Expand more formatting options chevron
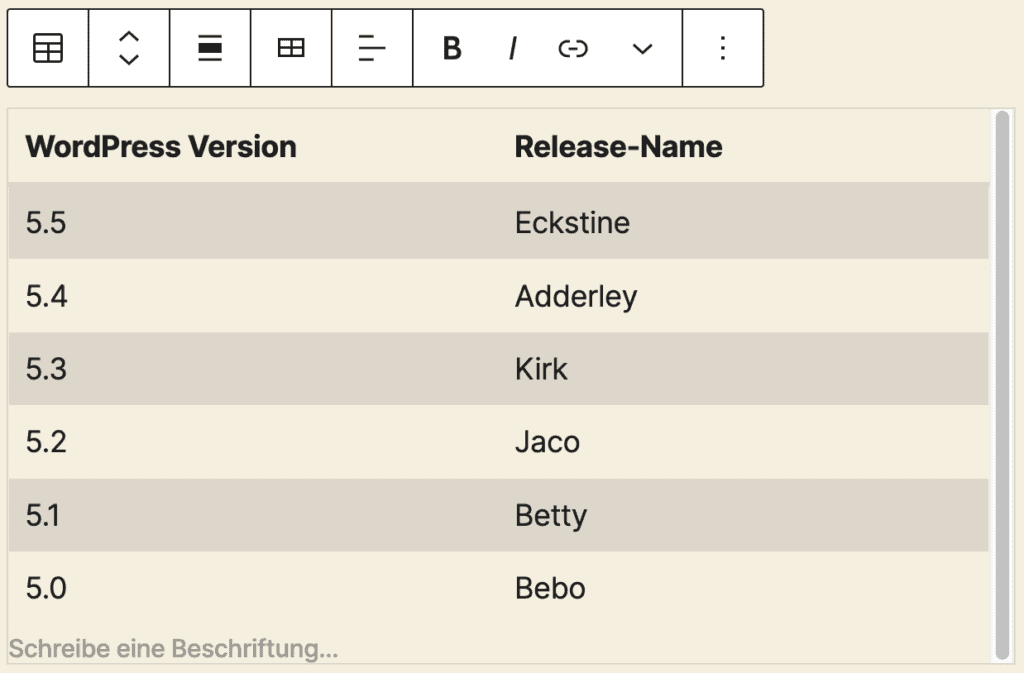 (643, 48)
